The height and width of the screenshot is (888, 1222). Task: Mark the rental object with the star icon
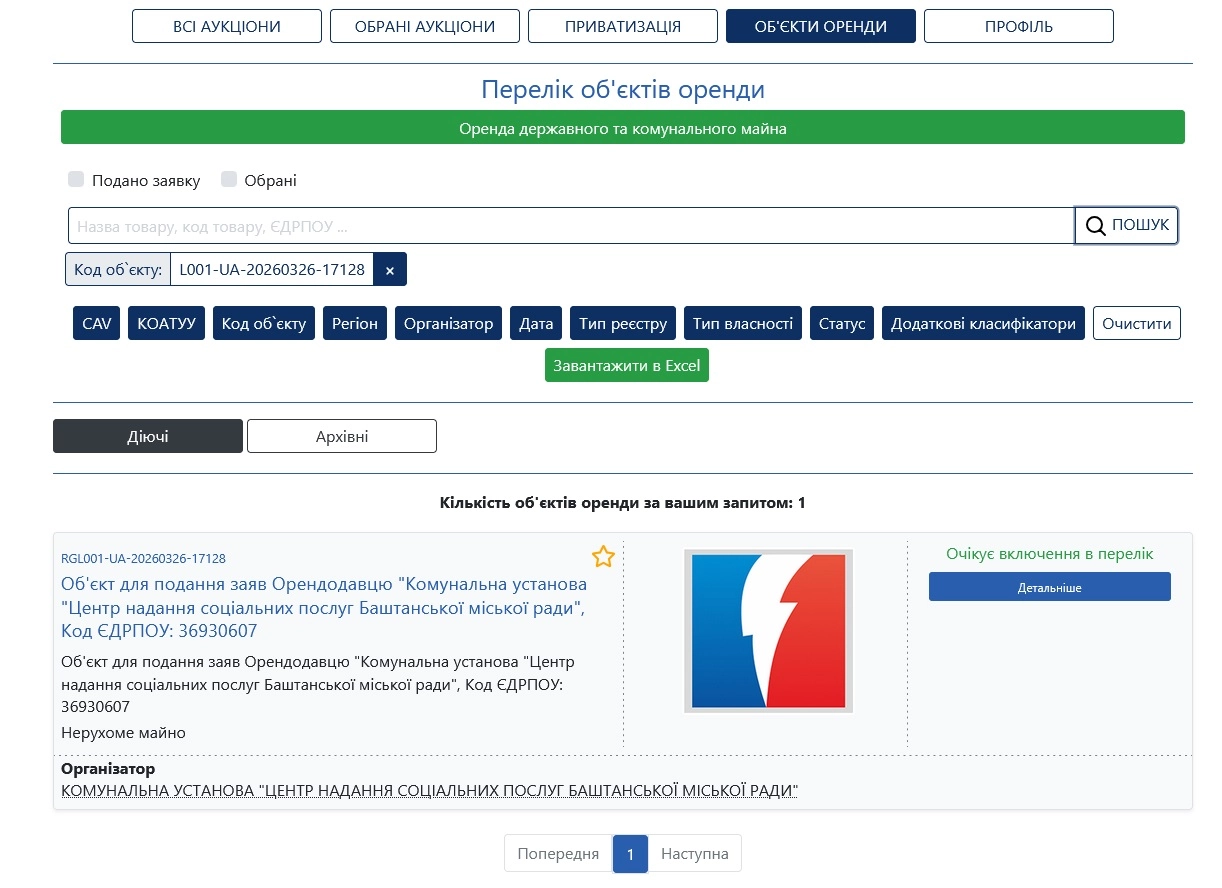coord(603,557)
